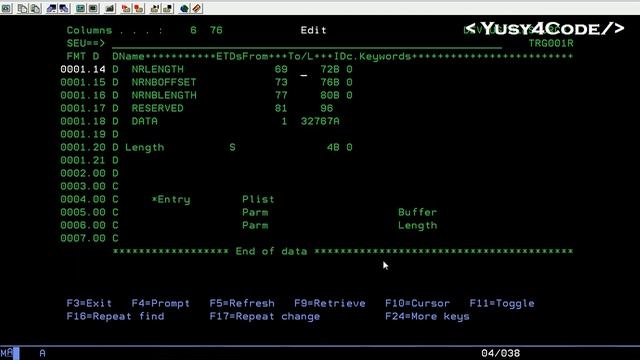This screenshot has height=360, width=640.
Task: Click F11=Toggle function key label
Action: click(502, 303)
